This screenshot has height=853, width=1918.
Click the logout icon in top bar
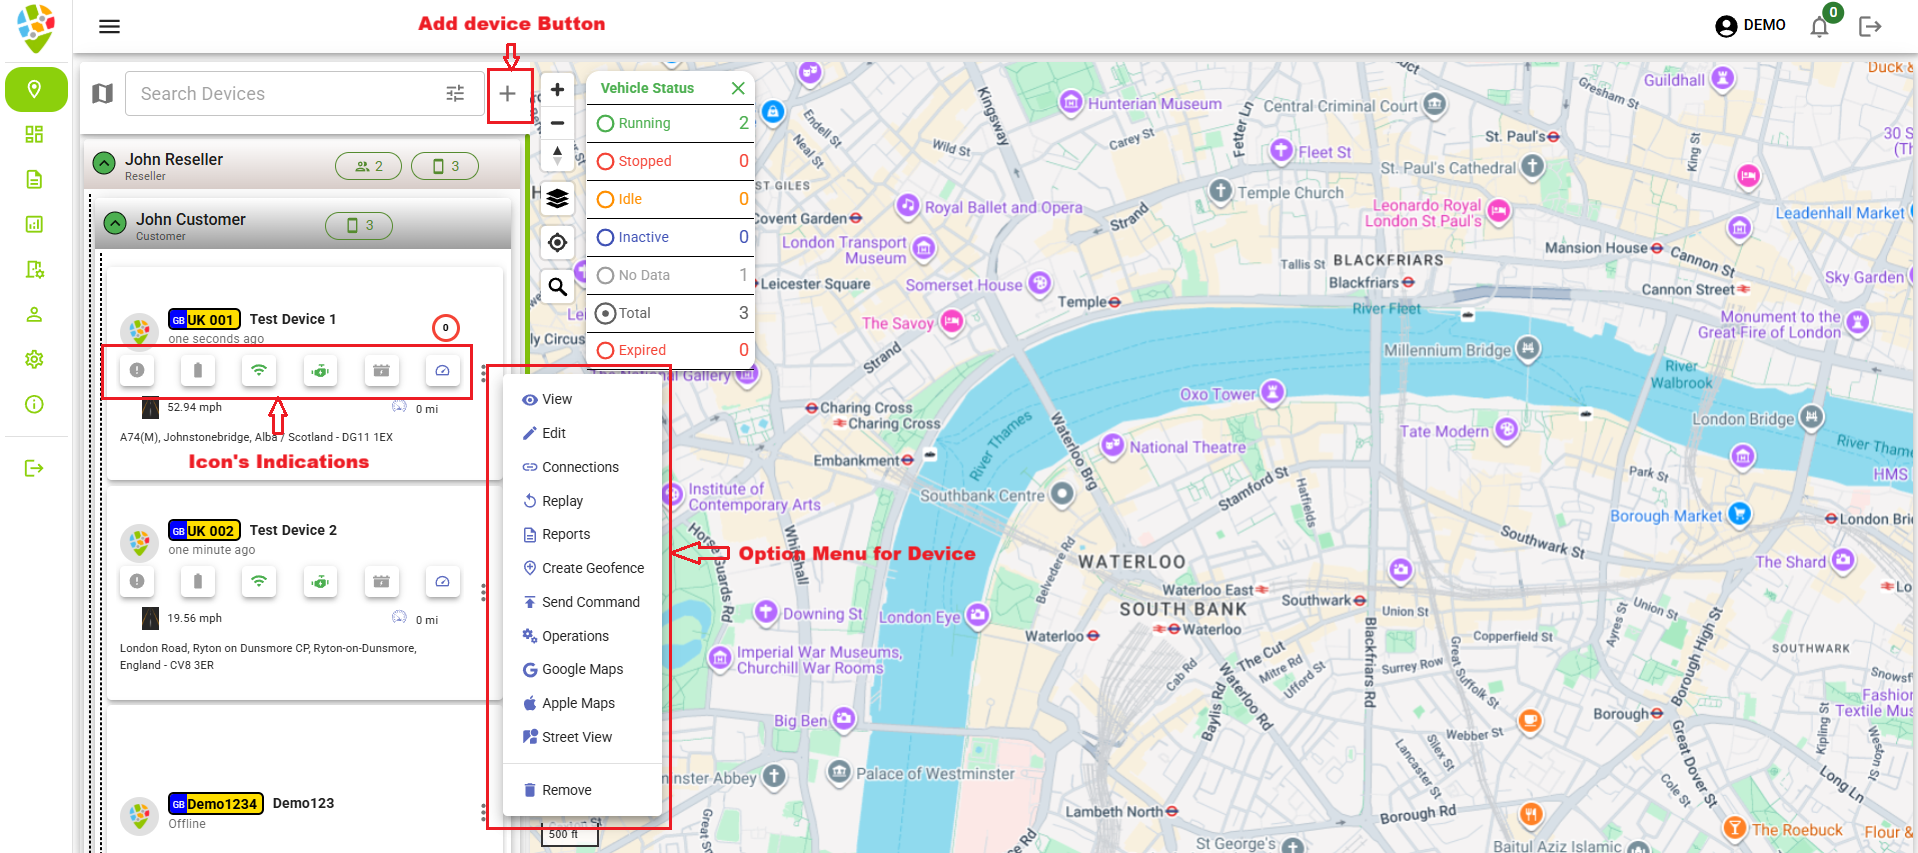pos(1870,27)
